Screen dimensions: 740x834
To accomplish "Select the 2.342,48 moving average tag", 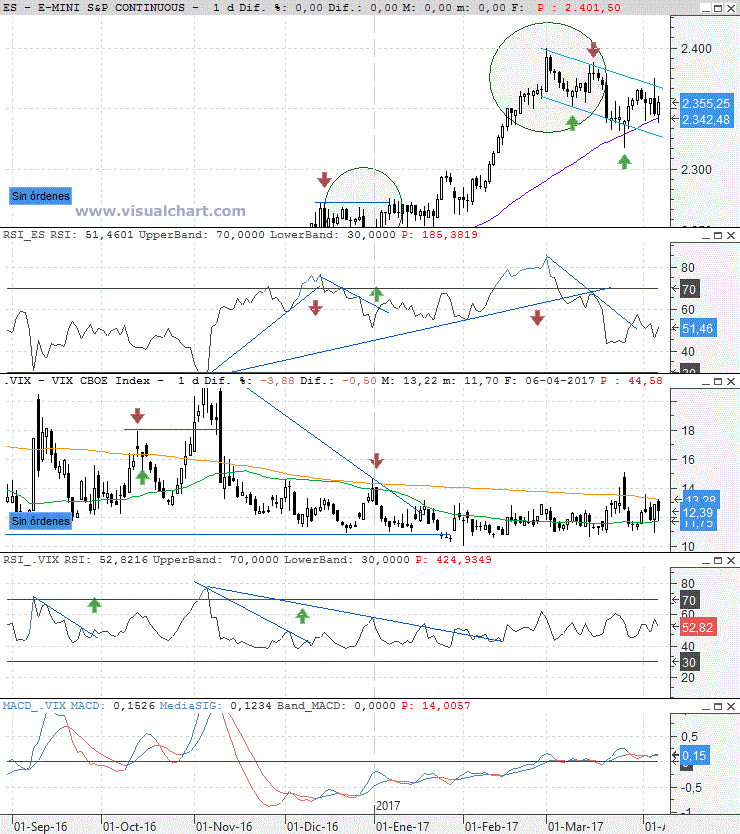I will pyautogui.click(x=706, y=120).
